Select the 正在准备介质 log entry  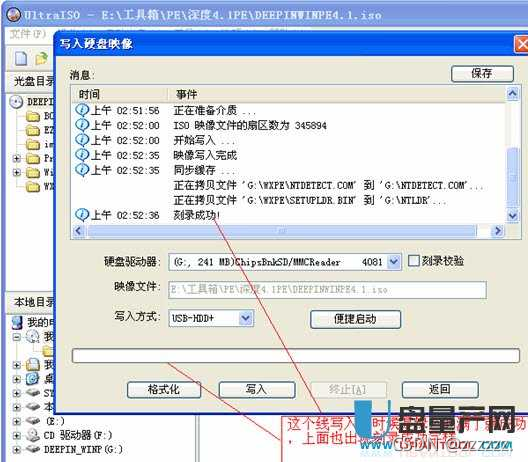pos(214,110)
